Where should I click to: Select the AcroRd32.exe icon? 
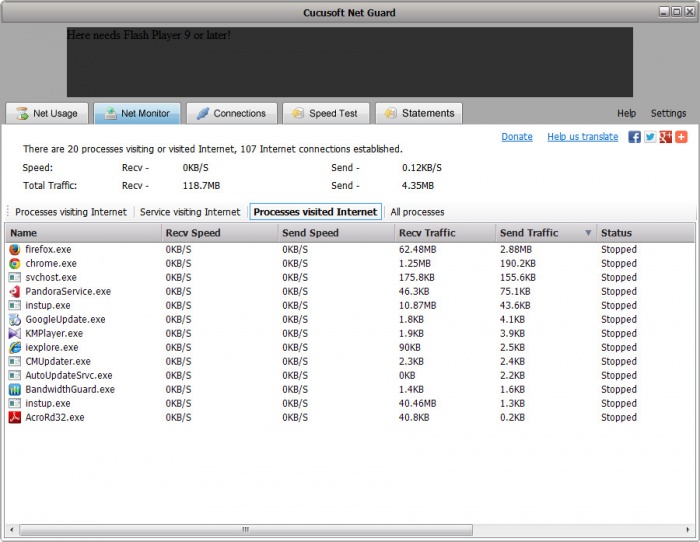[x=15, y=417]
